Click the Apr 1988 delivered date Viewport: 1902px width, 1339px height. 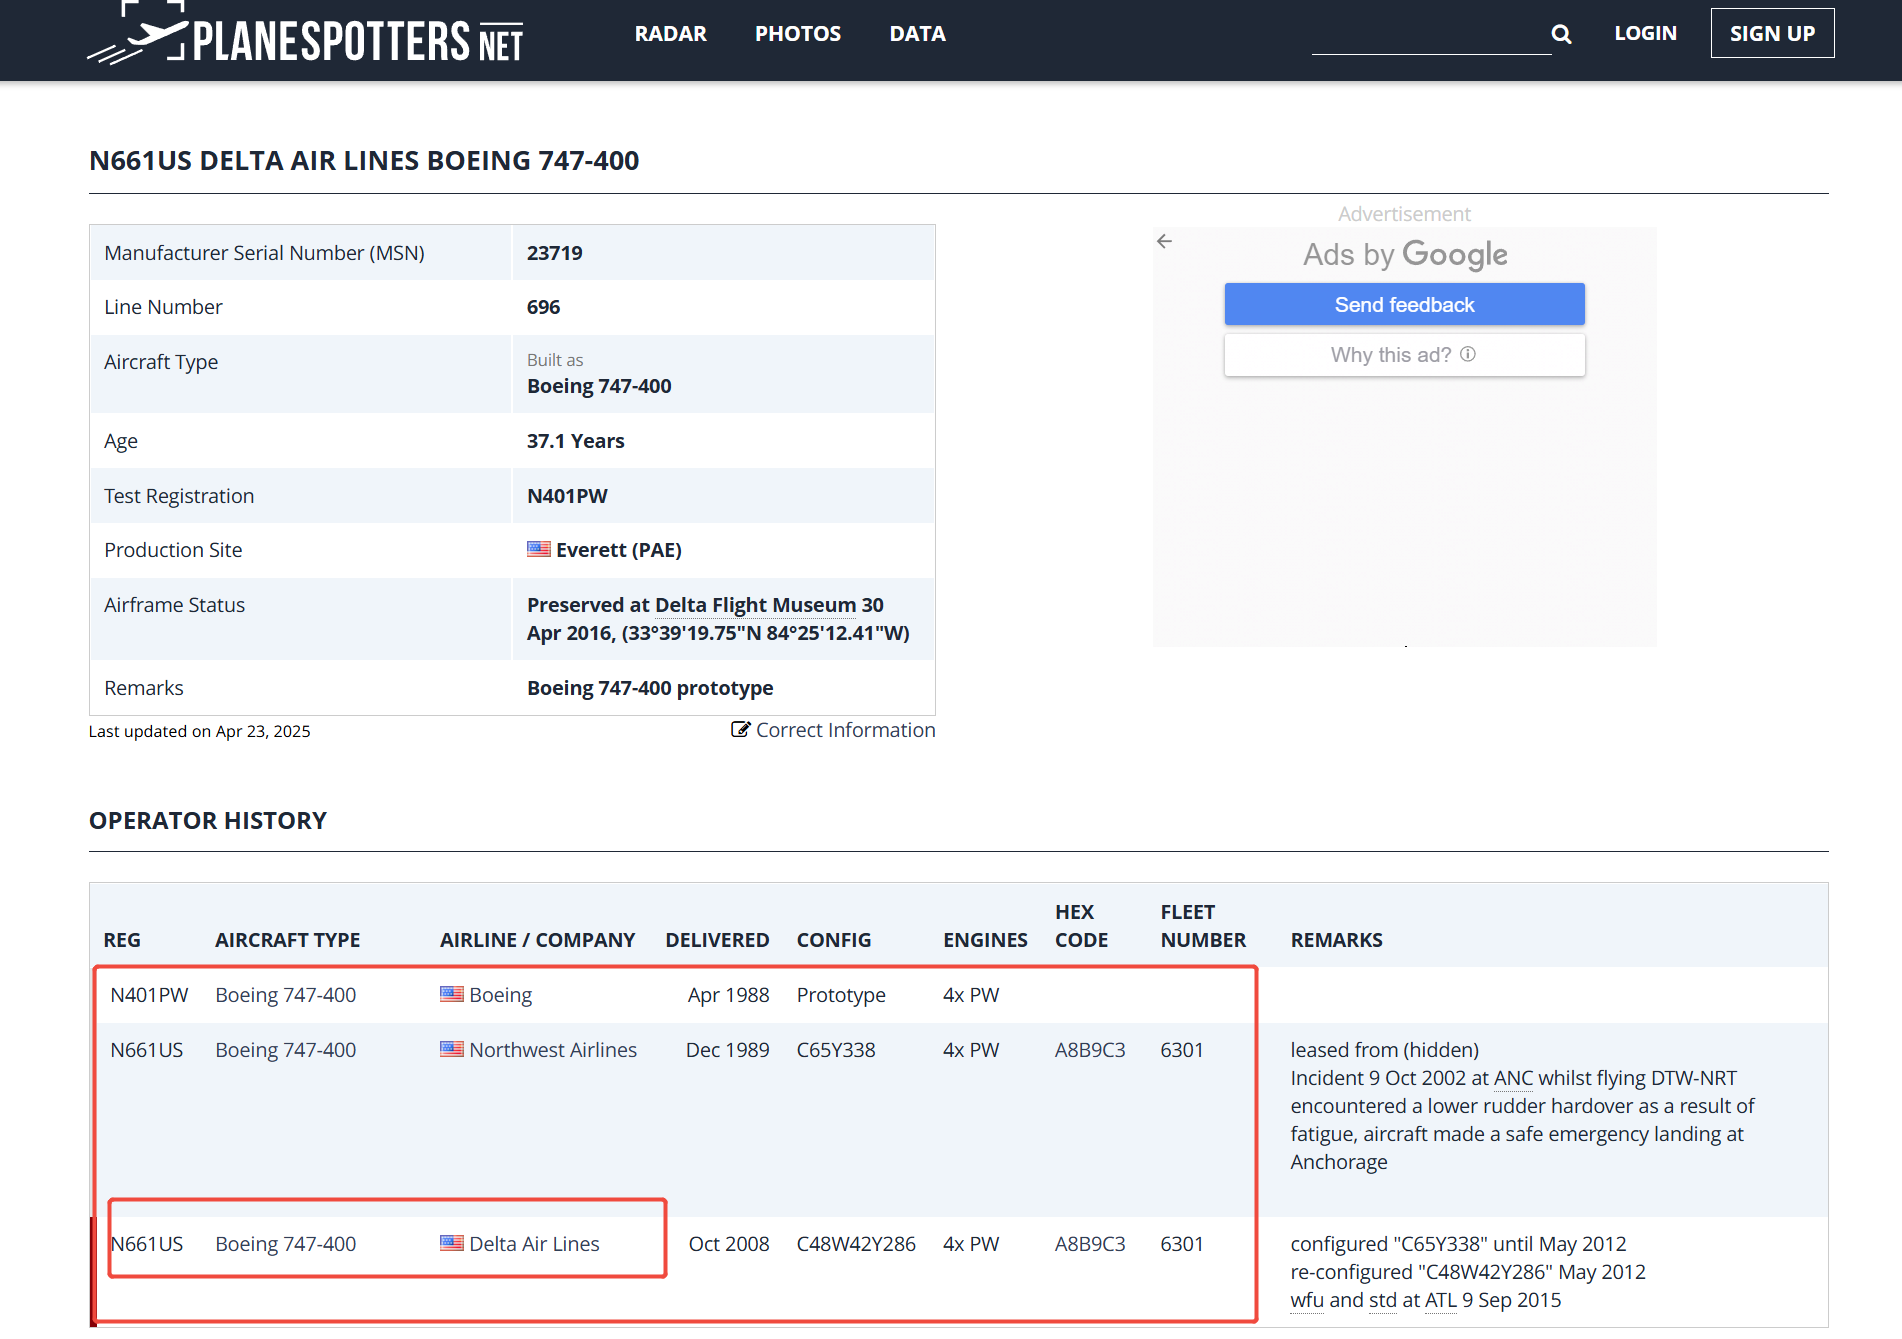[728, 995]
